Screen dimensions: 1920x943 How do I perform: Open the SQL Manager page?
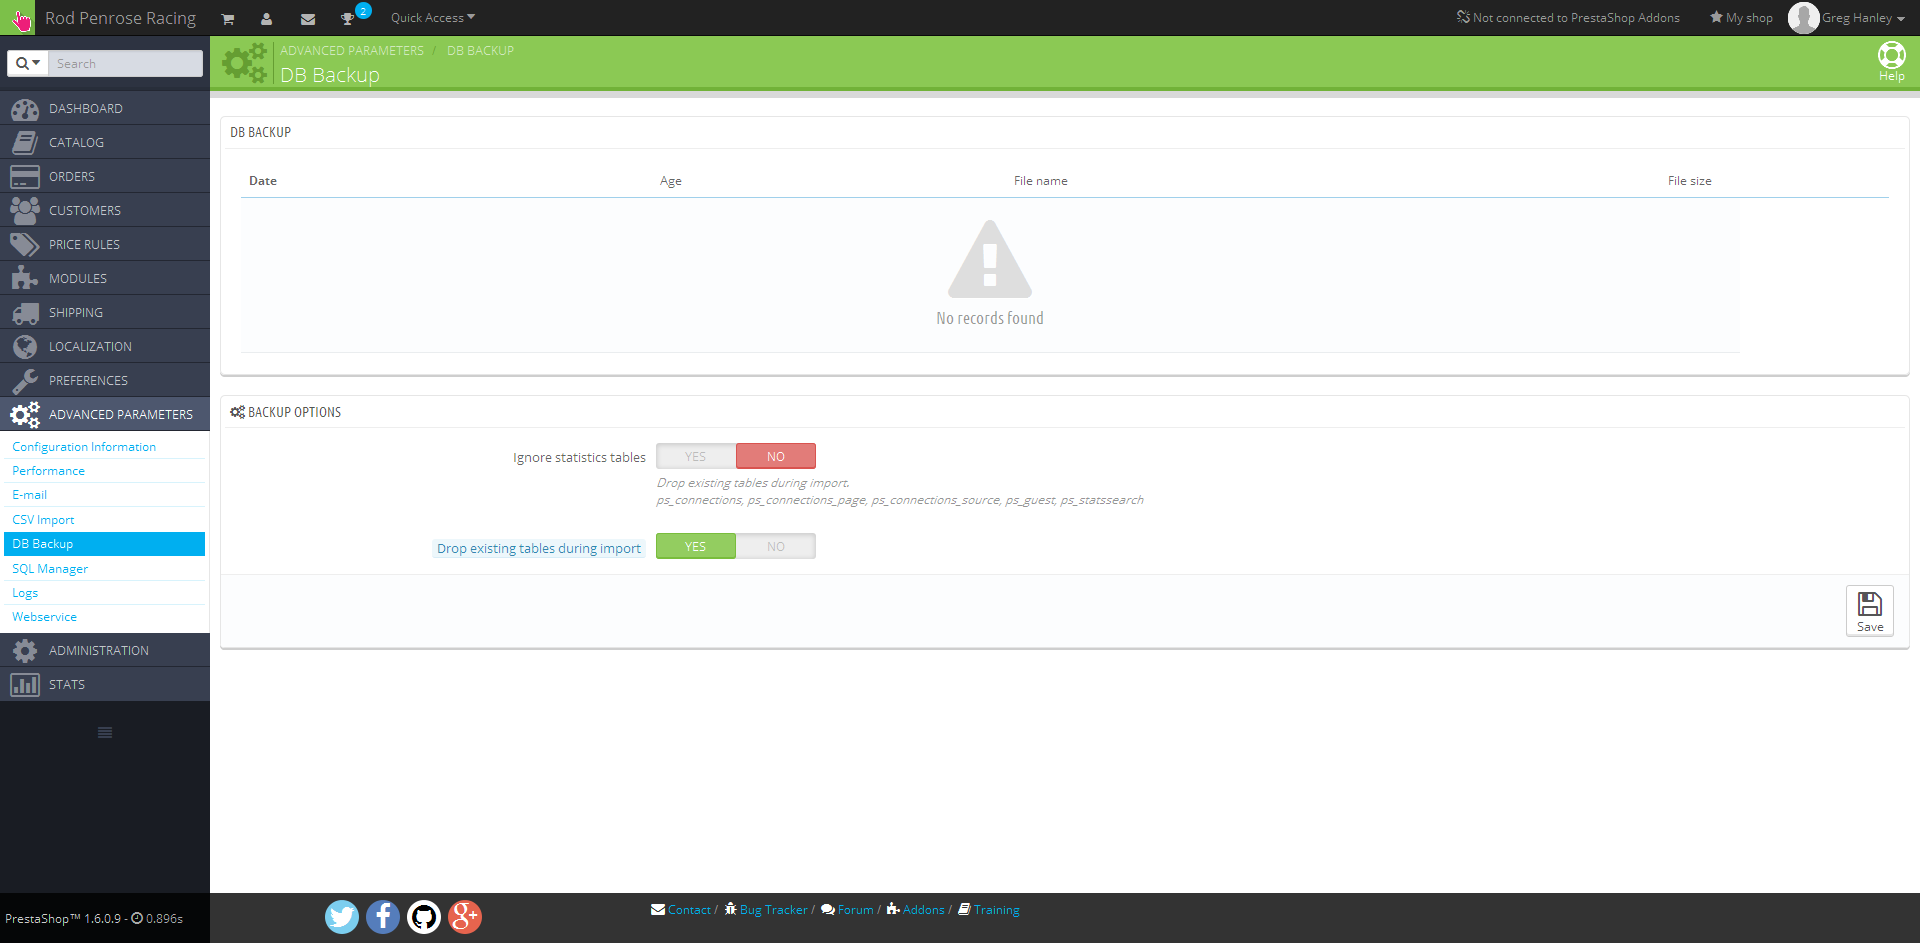coord(50,569)
